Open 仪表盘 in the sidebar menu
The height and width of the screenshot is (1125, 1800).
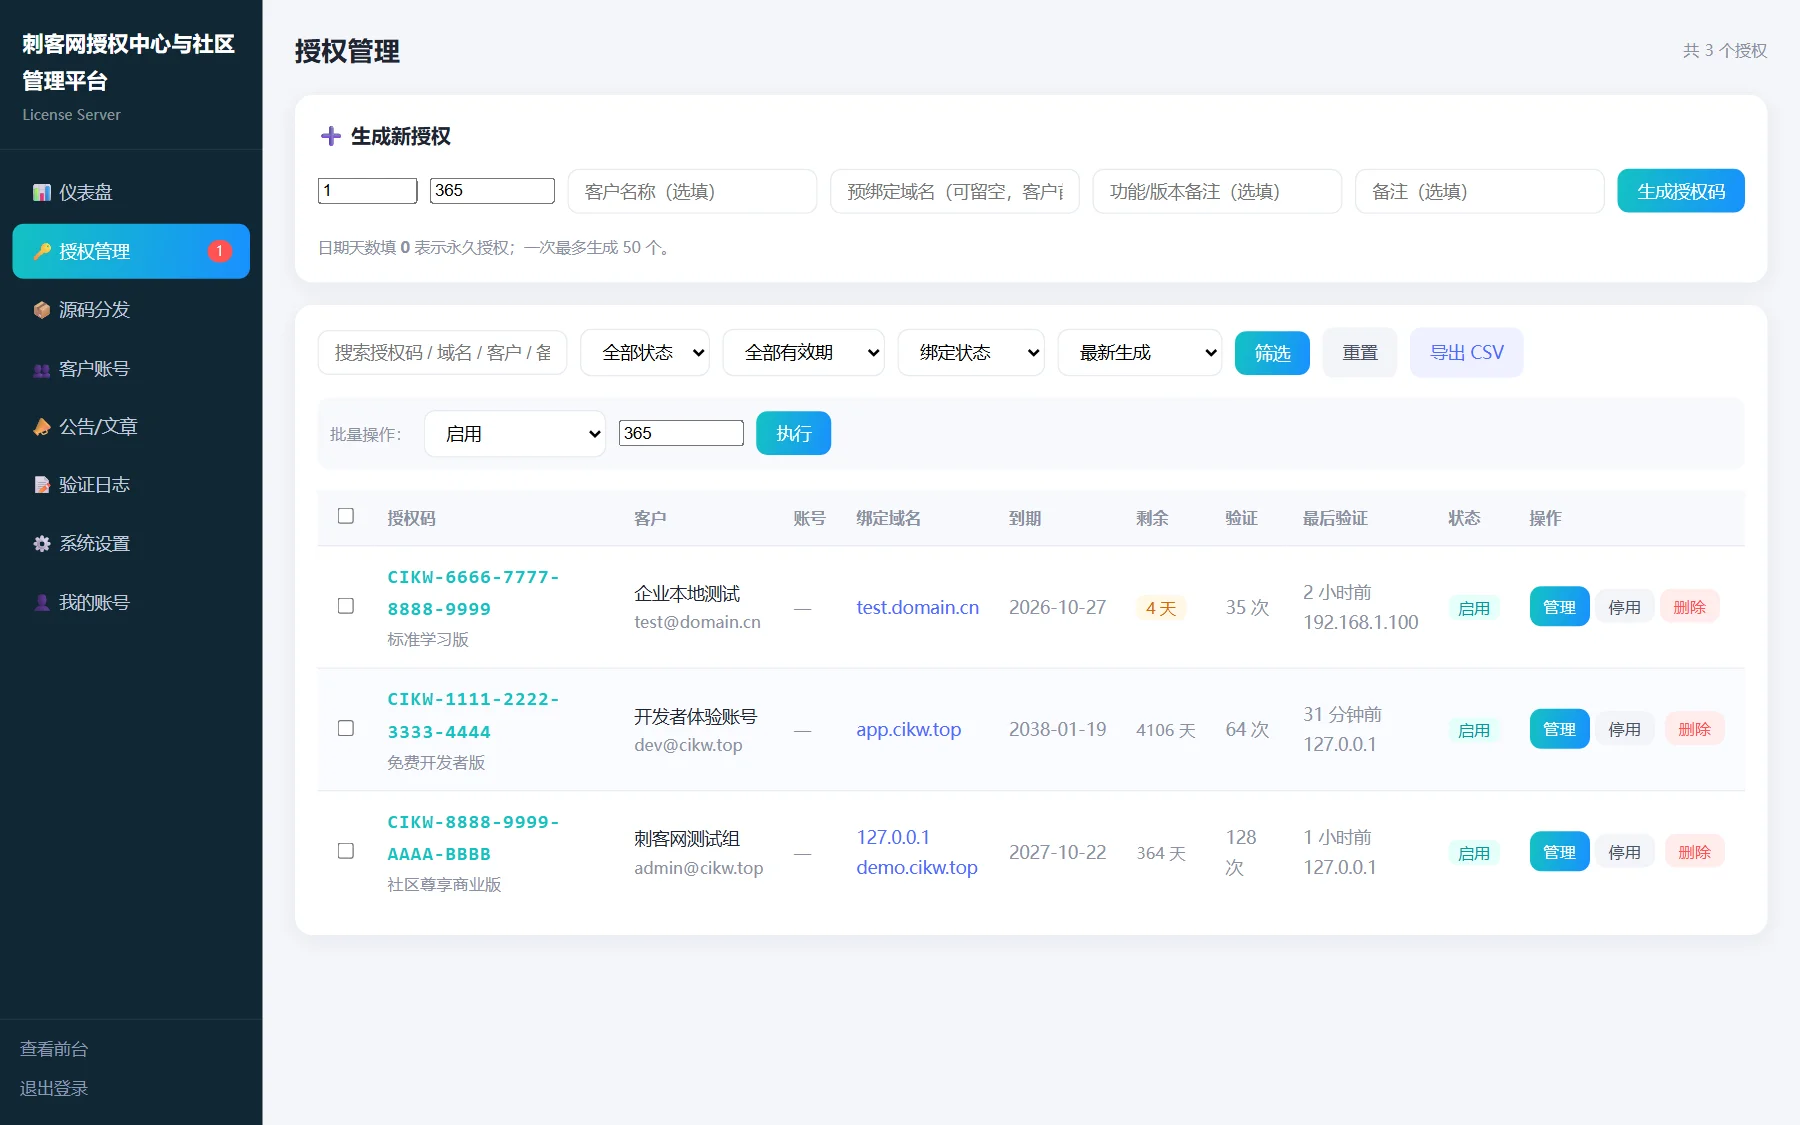pyautogui.click(x=131, y=192)
